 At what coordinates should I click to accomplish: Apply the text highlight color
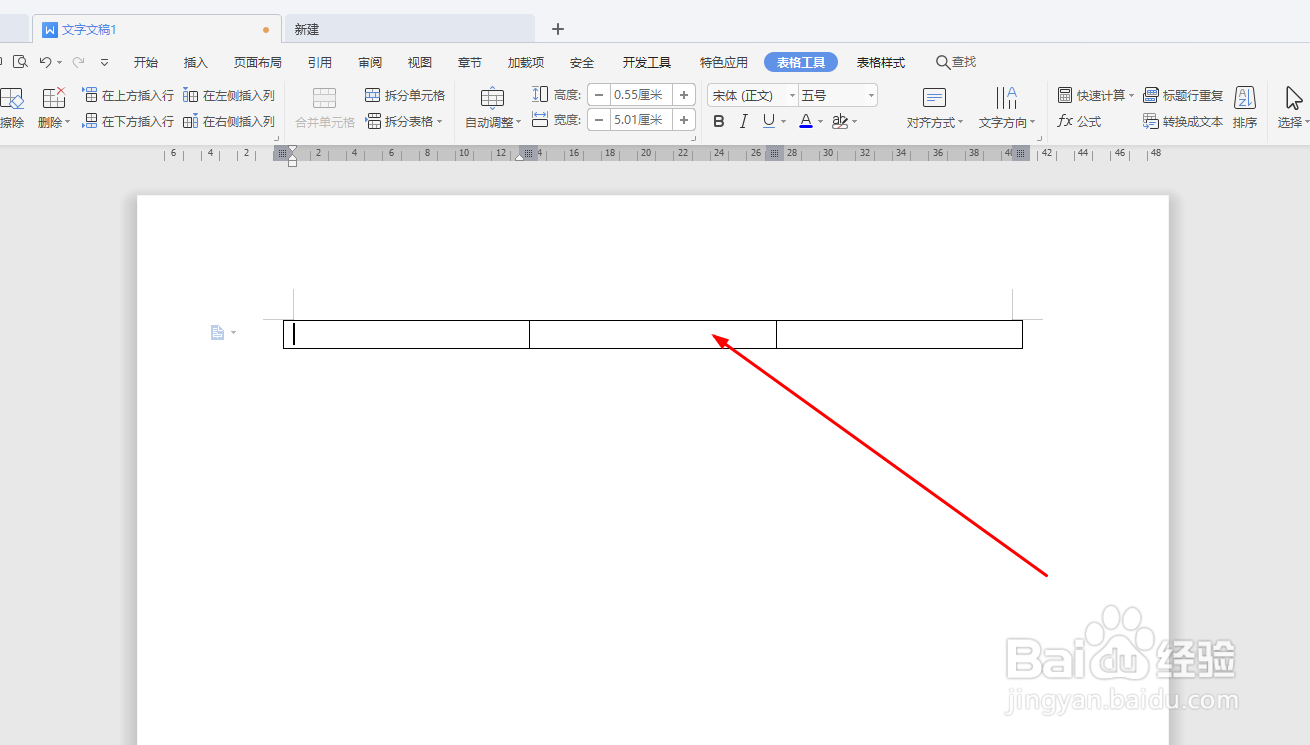click(x=840, y=121)
